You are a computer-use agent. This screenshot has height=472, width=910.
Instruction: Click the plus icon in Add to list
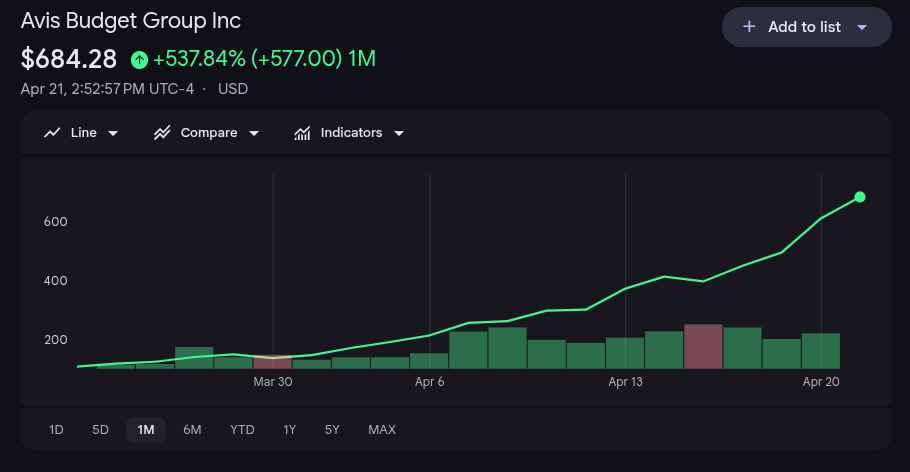[x=749, y=27]
